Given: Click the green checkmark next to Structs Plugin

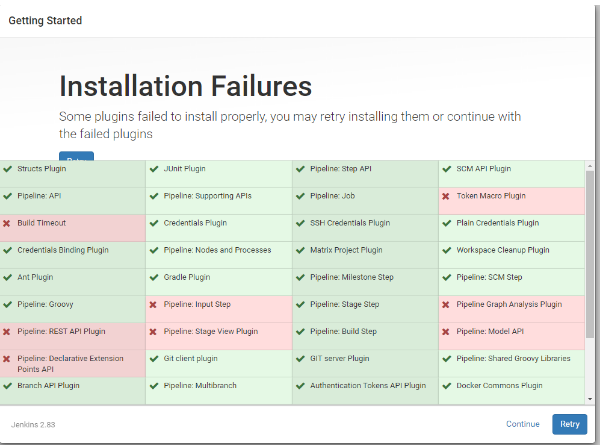Looking at the screenshot, I should click(7, 169).
